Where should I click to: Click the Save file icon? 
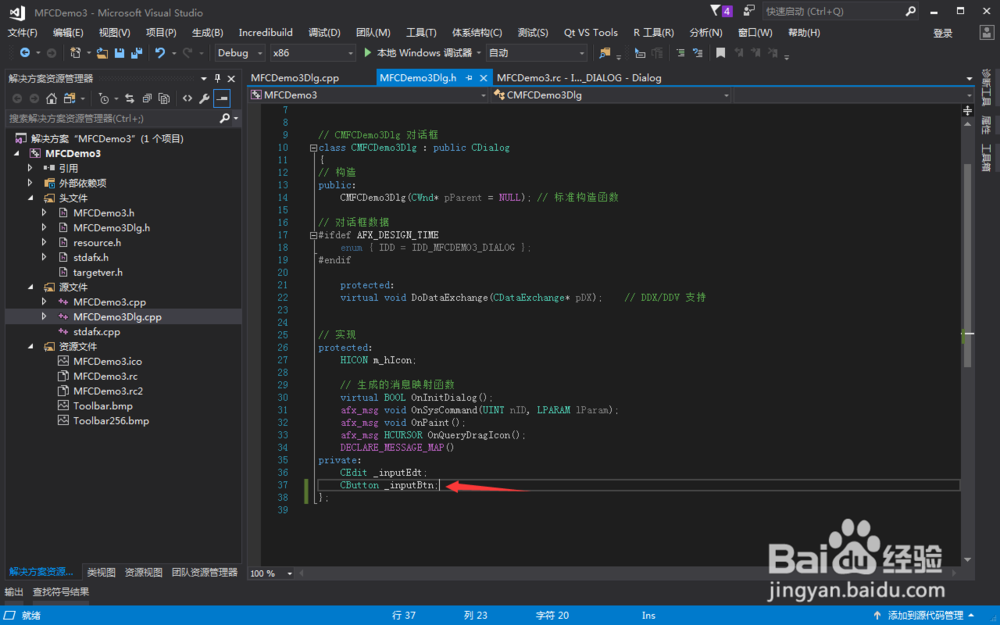[119, 53]
